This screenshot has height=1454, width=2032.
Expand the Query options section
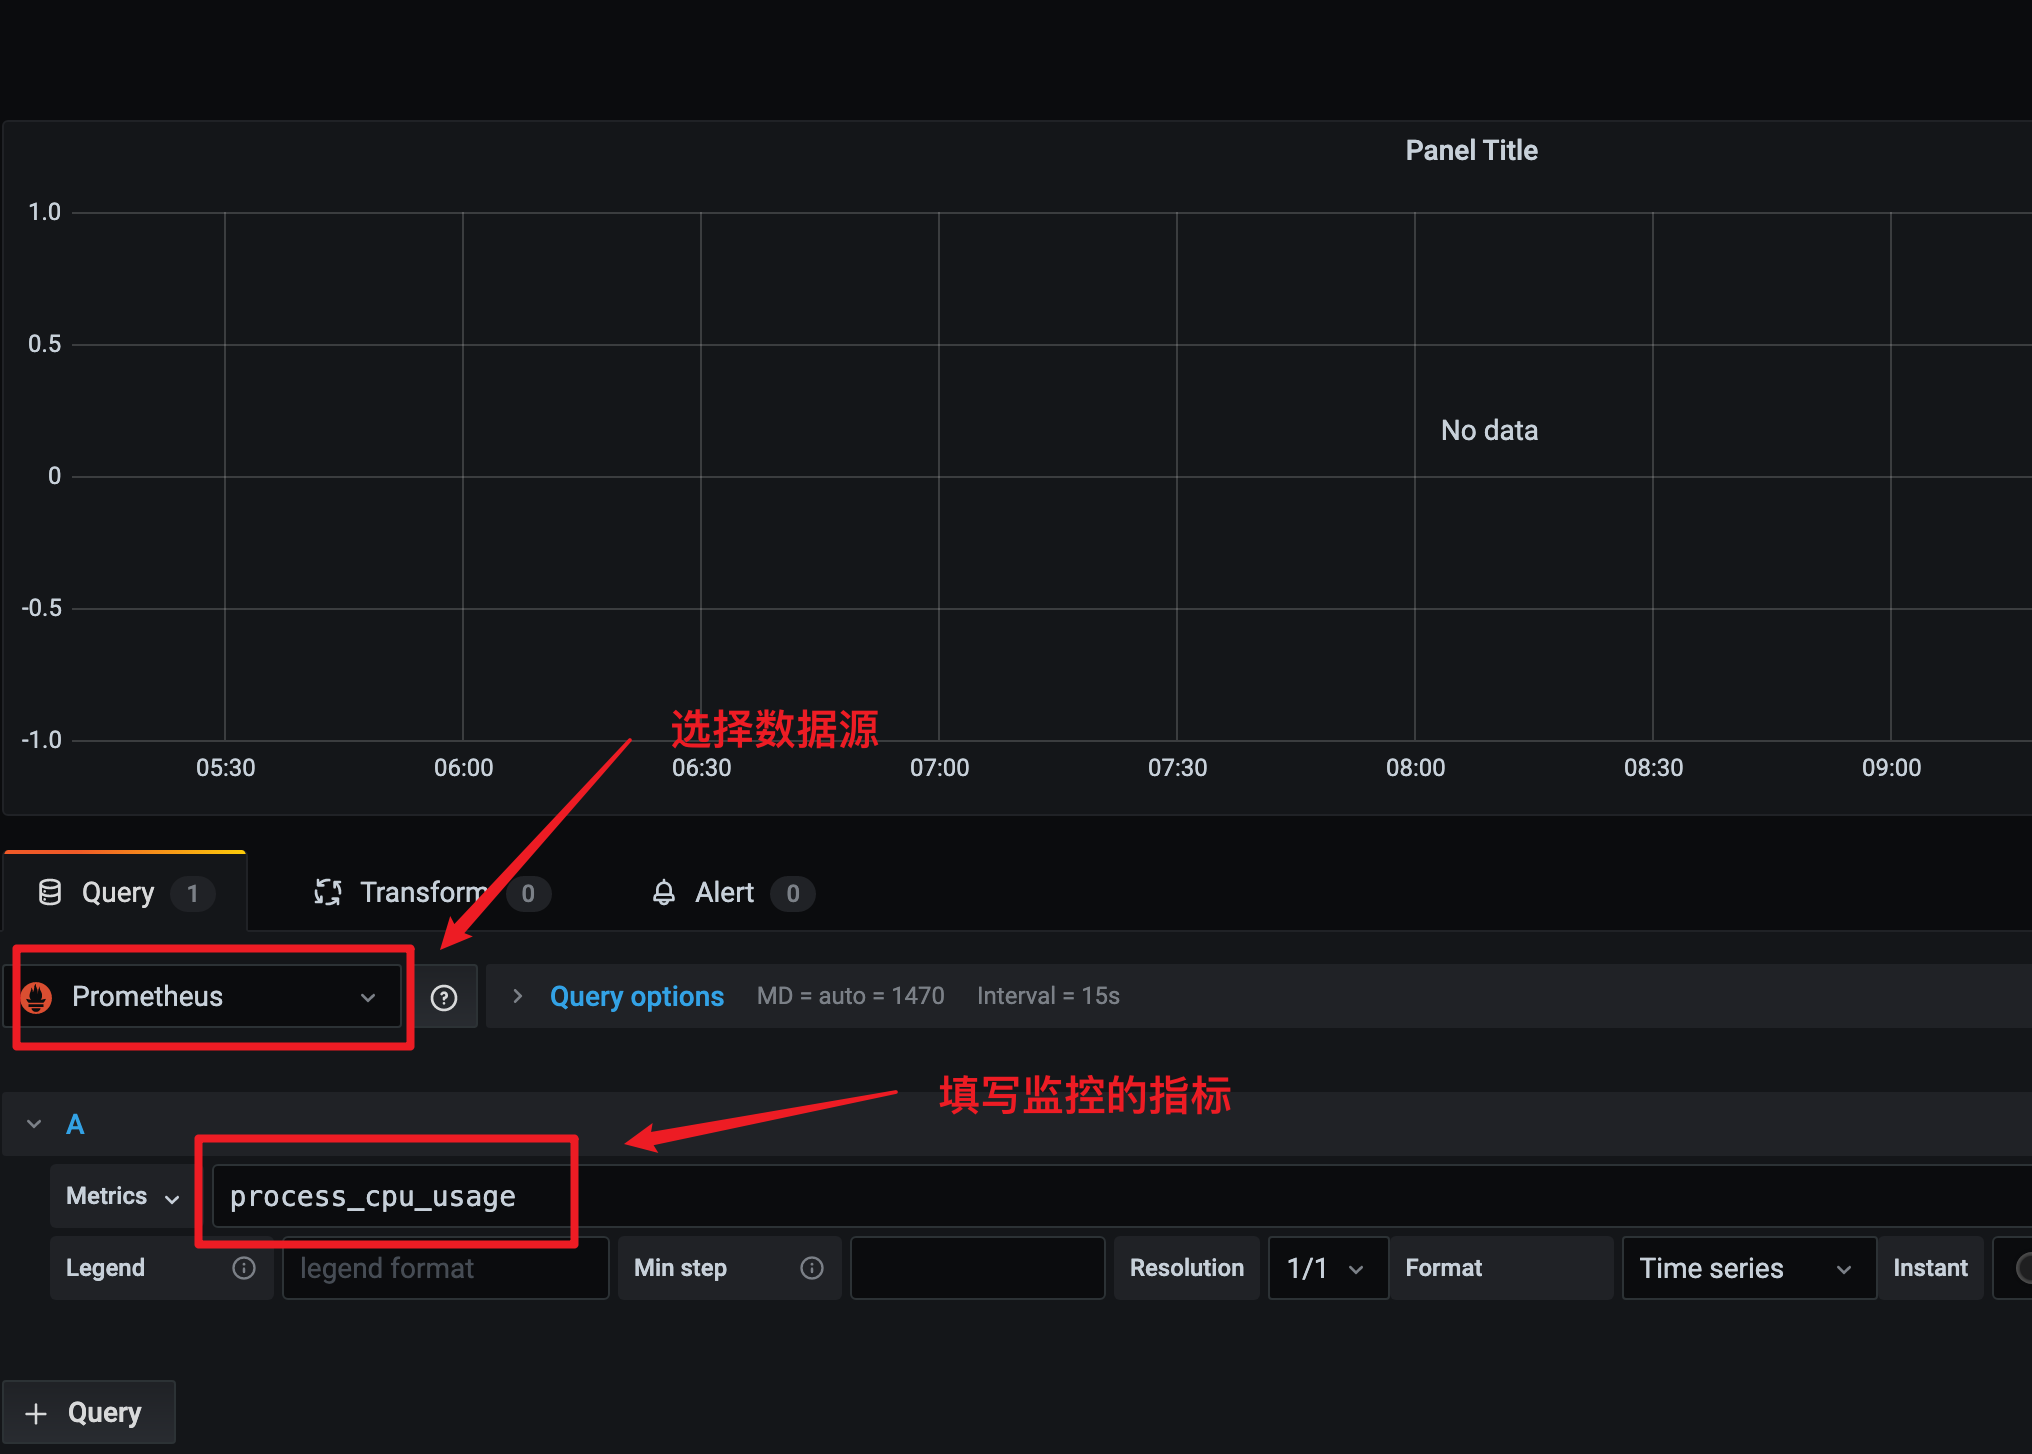point(636,996)
